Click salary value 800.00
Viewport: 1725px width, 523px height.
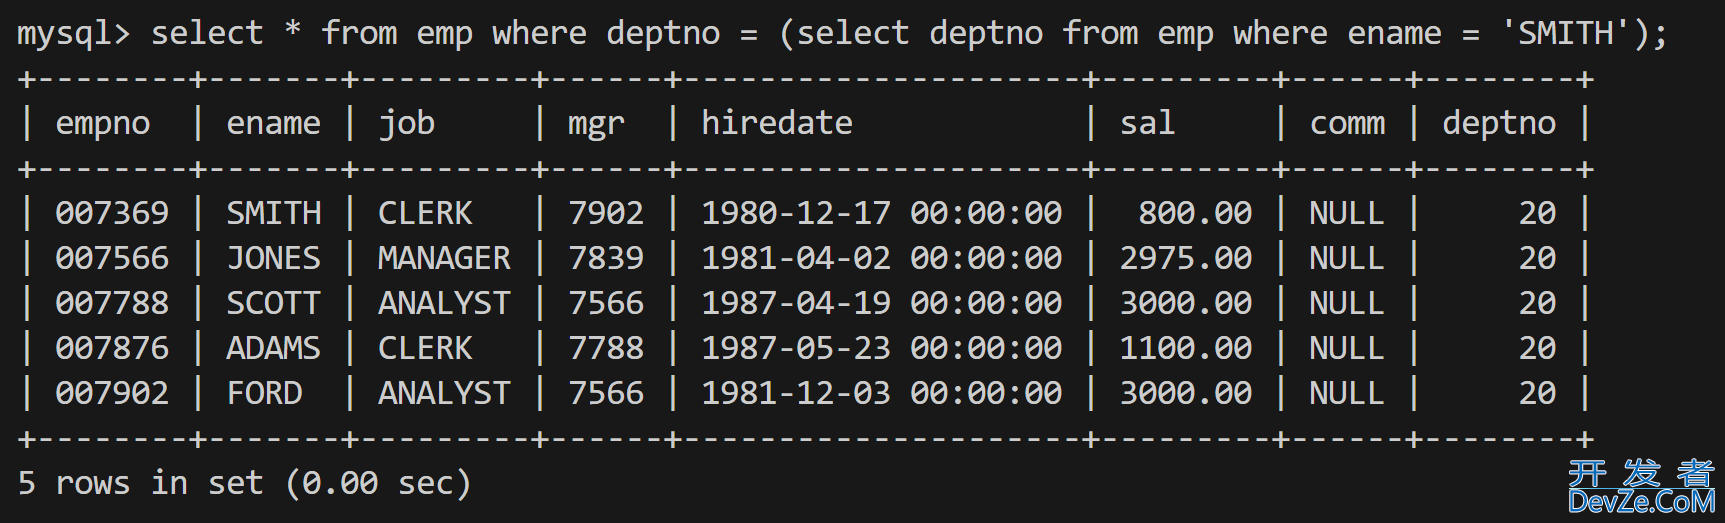pyautogui.click(x=1195, y=213)
